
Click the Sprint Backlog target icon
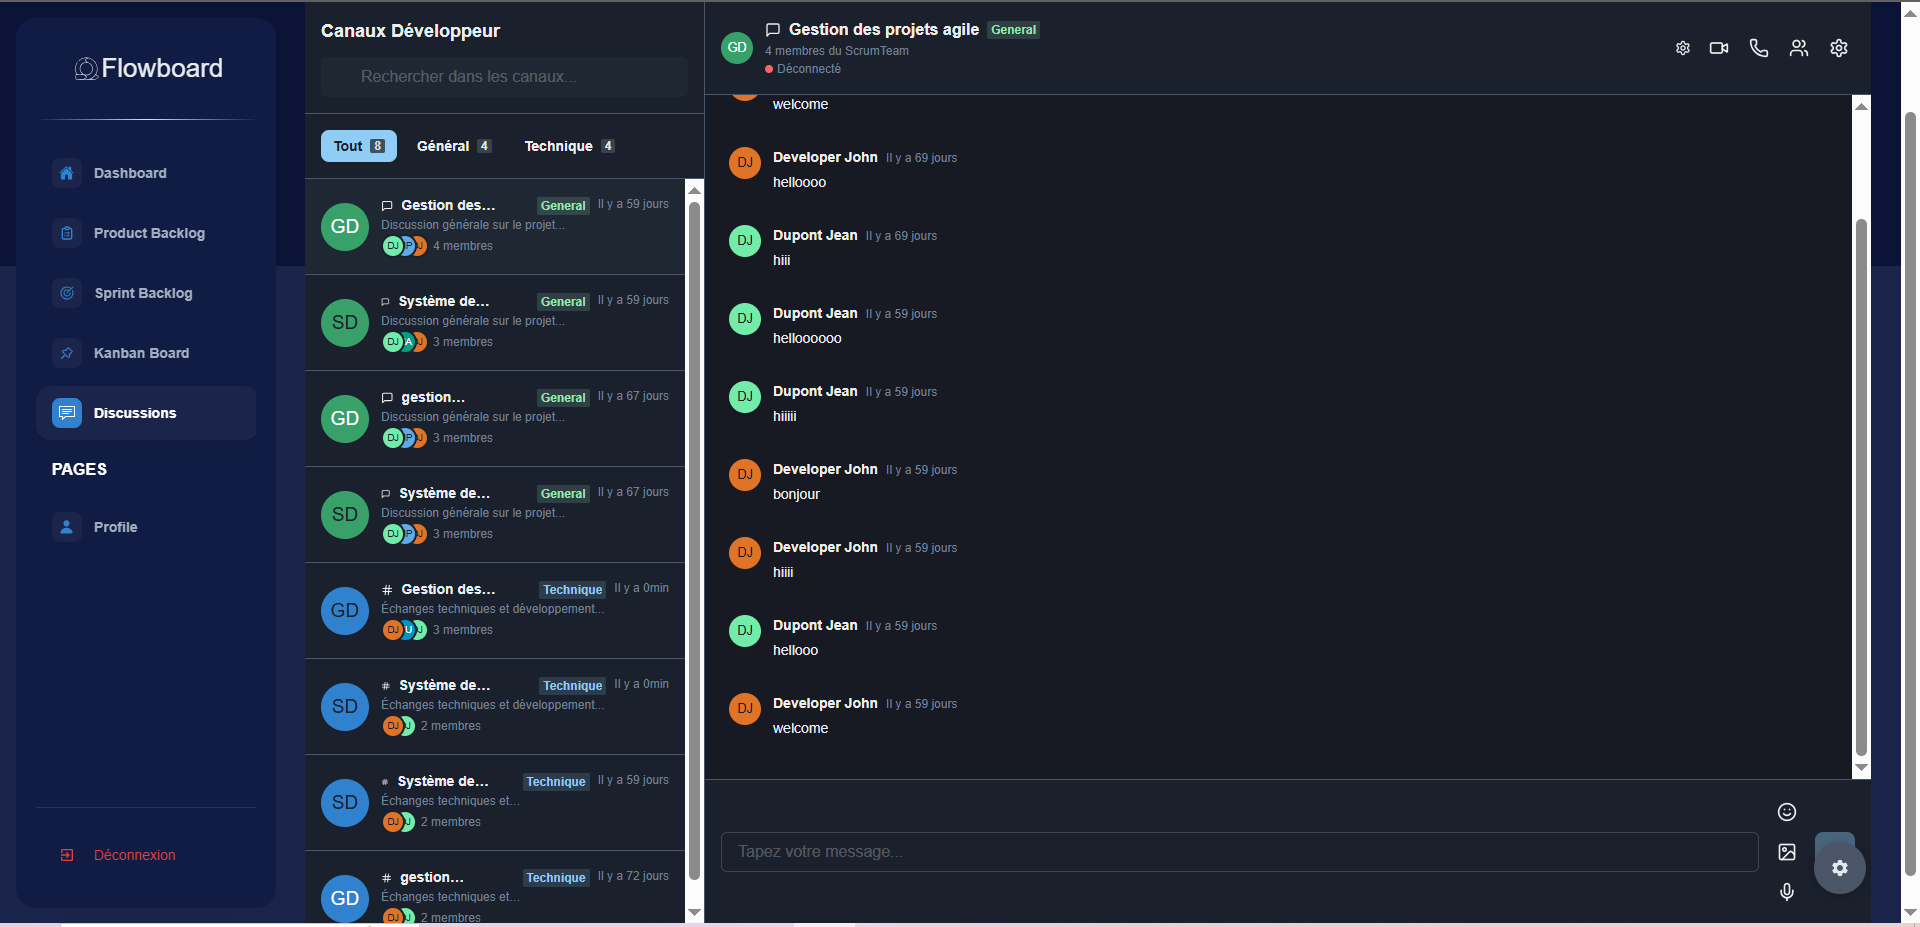[x=66, y=293]
